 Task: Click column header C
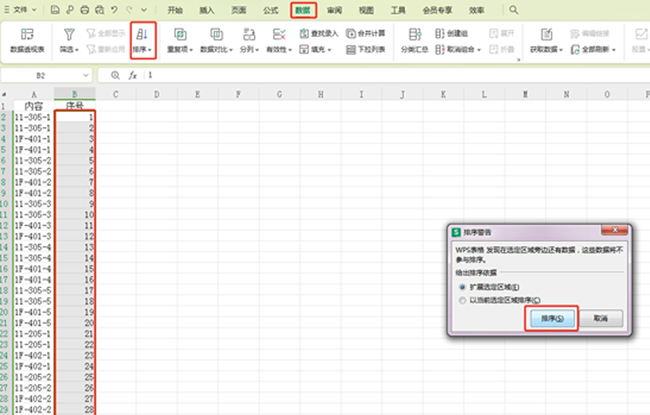pos(115,94)
